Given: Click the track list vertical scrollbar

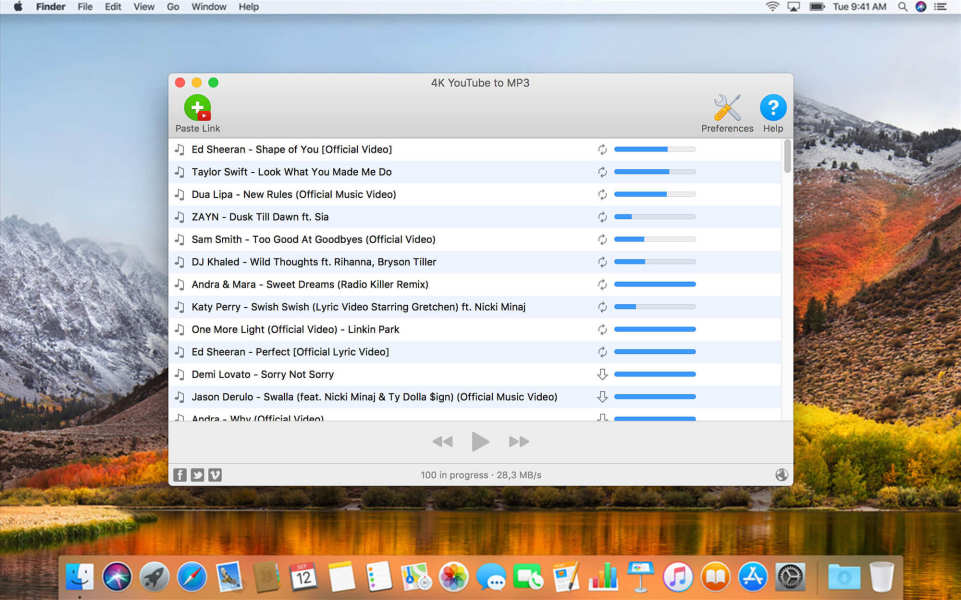Looking at the screenshot, I should click(x=787, y=156).
